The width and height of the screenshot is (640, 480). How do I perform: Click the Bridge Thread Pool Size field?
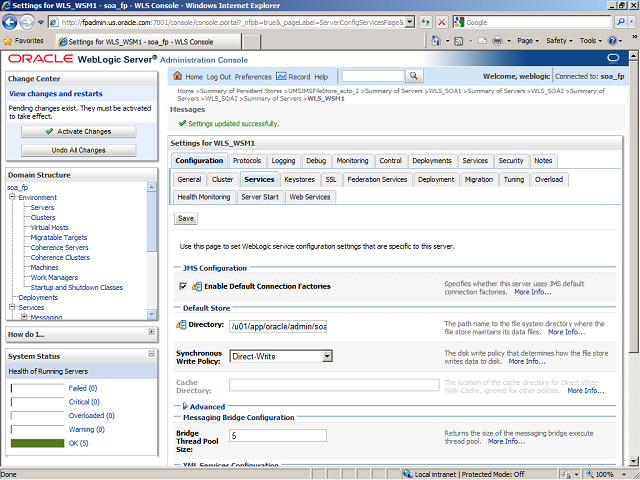(278, 436)
